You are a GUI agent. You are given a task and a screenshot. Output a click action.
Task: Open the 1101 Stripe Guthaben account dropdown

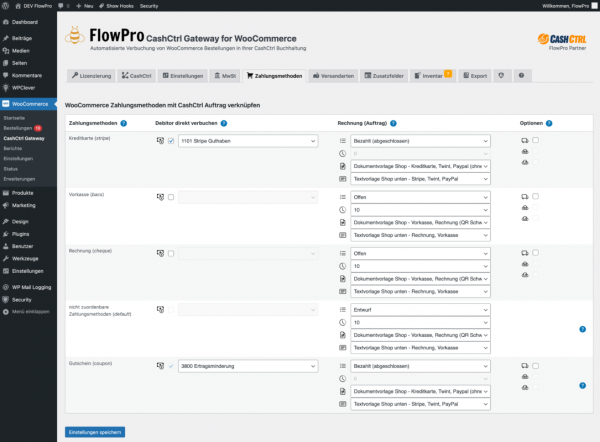tap(246, 141)
